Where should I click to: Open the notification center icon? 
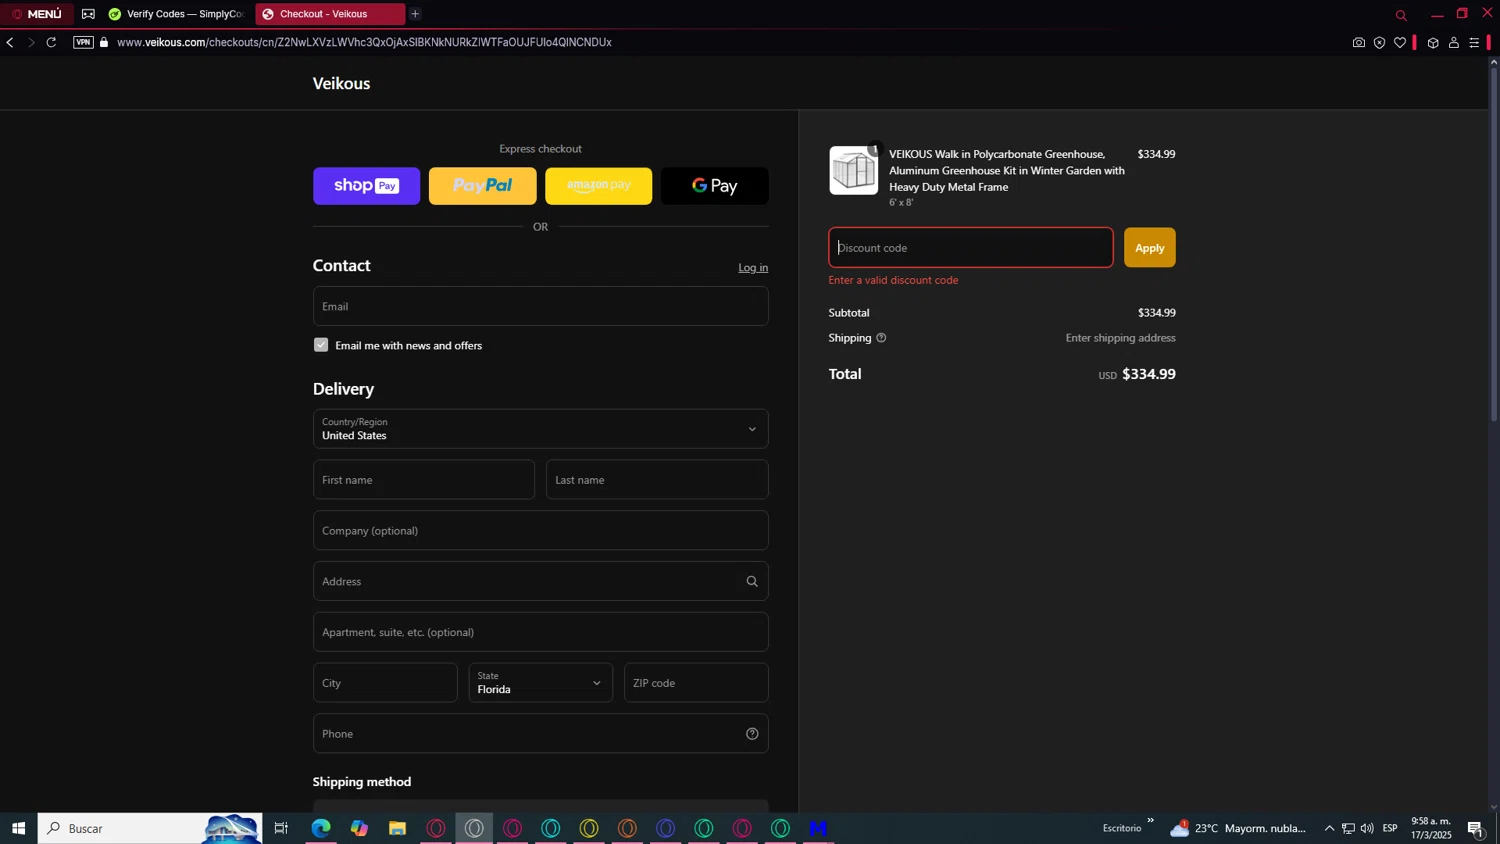1476,828
